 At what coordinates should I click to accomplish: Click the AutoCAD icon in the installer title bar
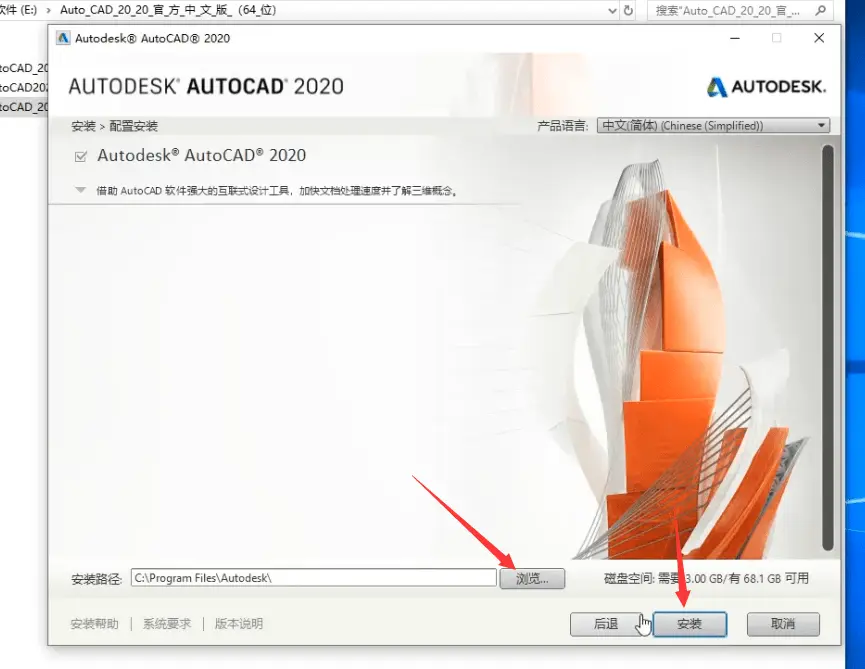[x=63, y=38]
